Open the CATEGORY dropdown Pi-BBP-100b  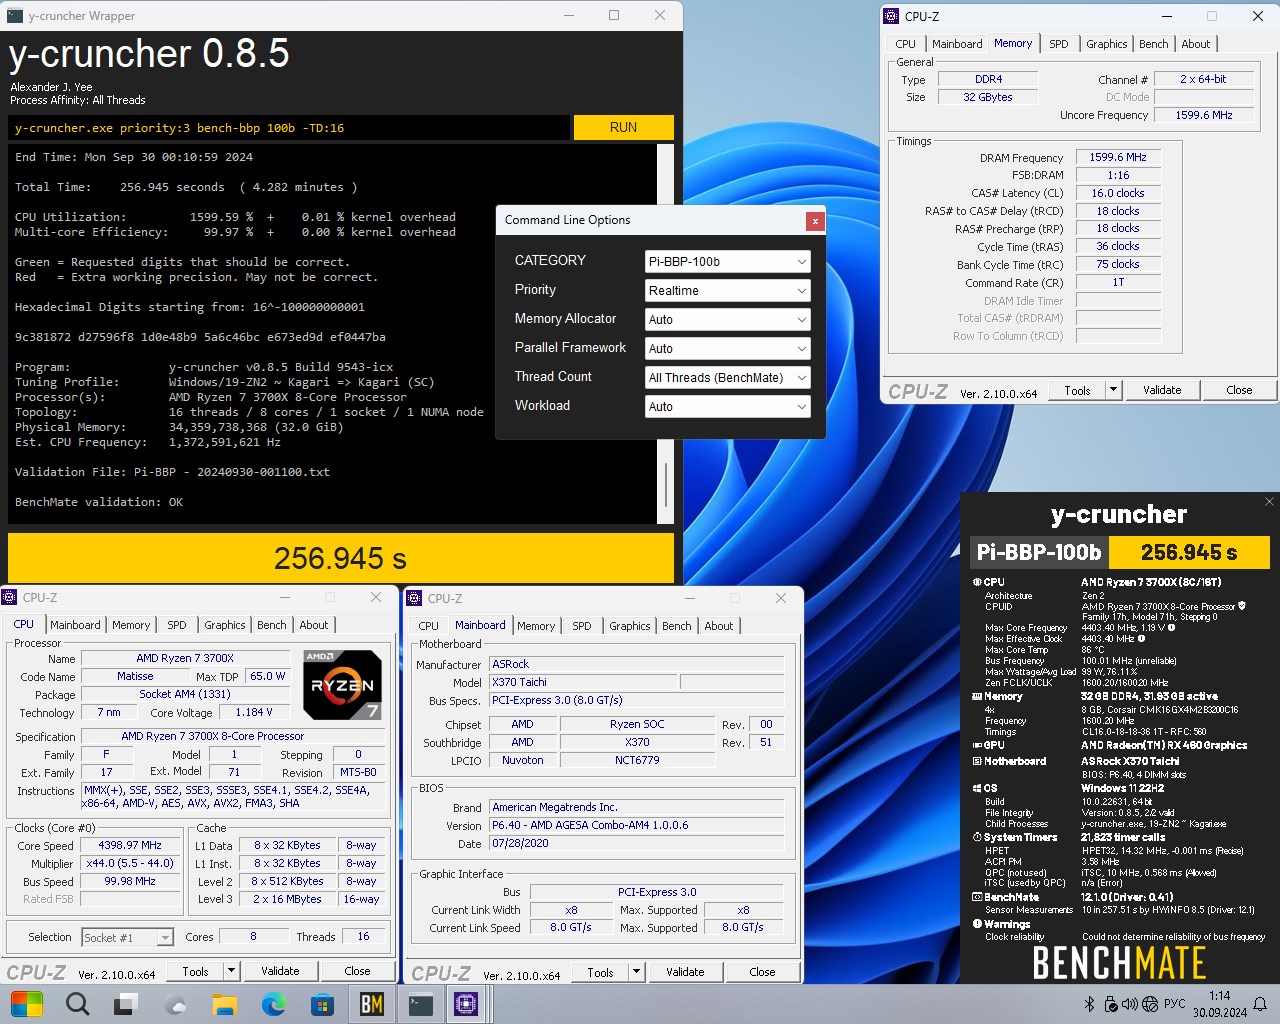[x=727, y=262]
